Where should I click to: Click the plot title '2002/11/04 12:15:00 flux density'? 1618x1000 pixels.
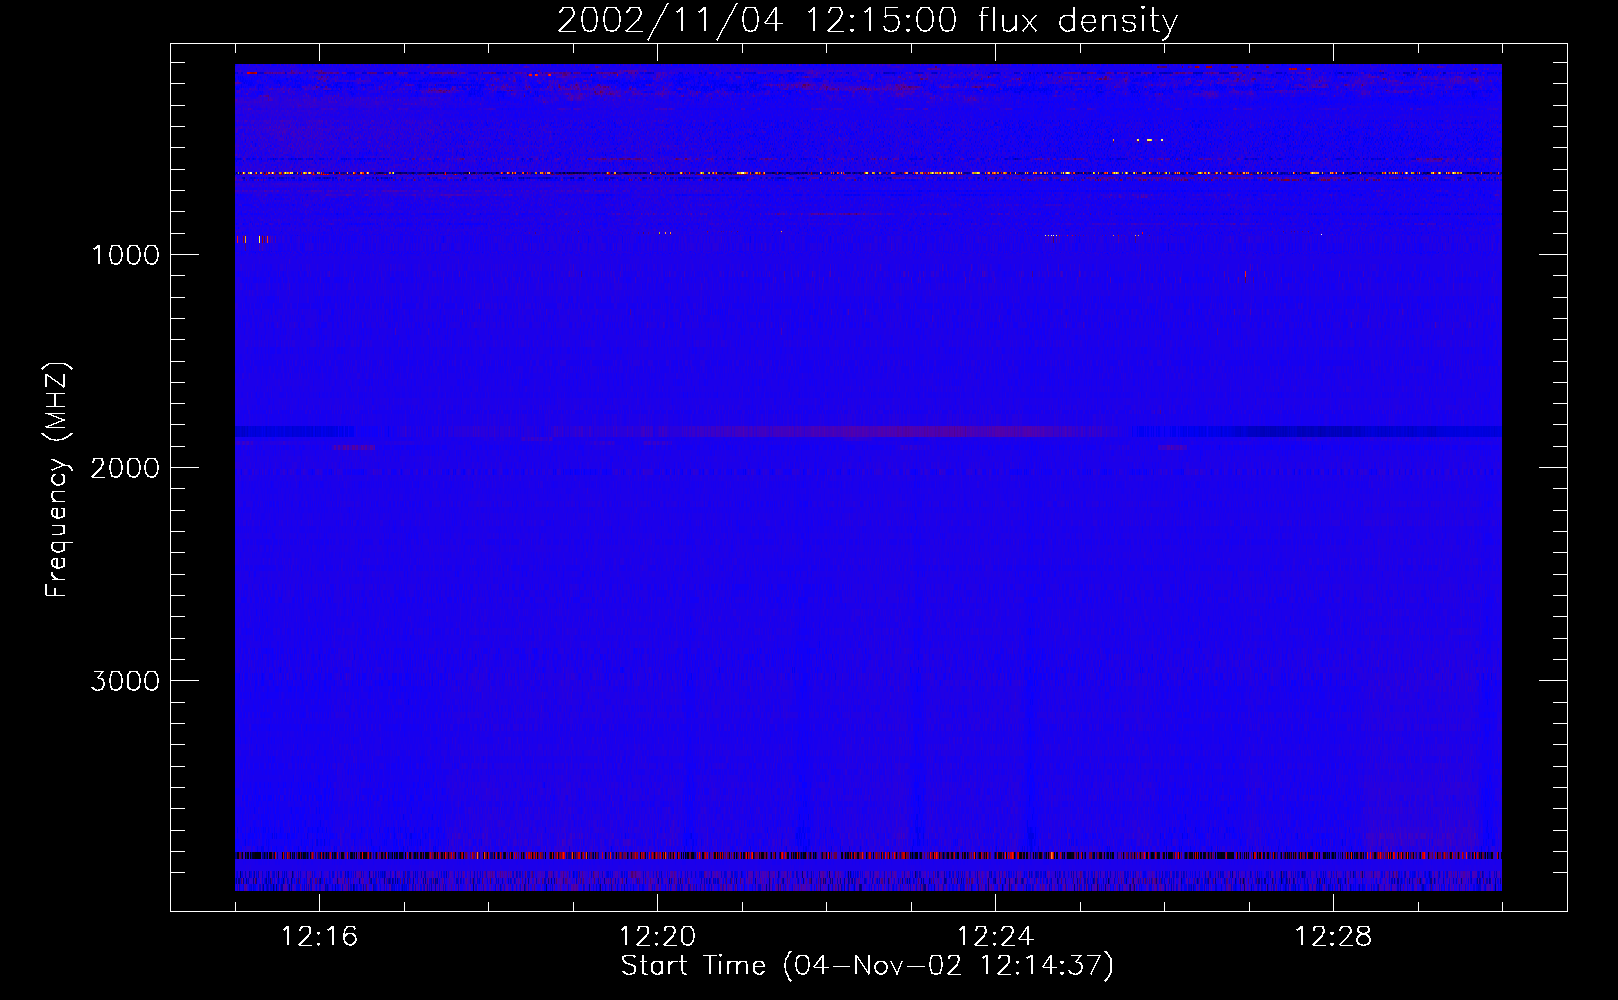tap(867, 21)
